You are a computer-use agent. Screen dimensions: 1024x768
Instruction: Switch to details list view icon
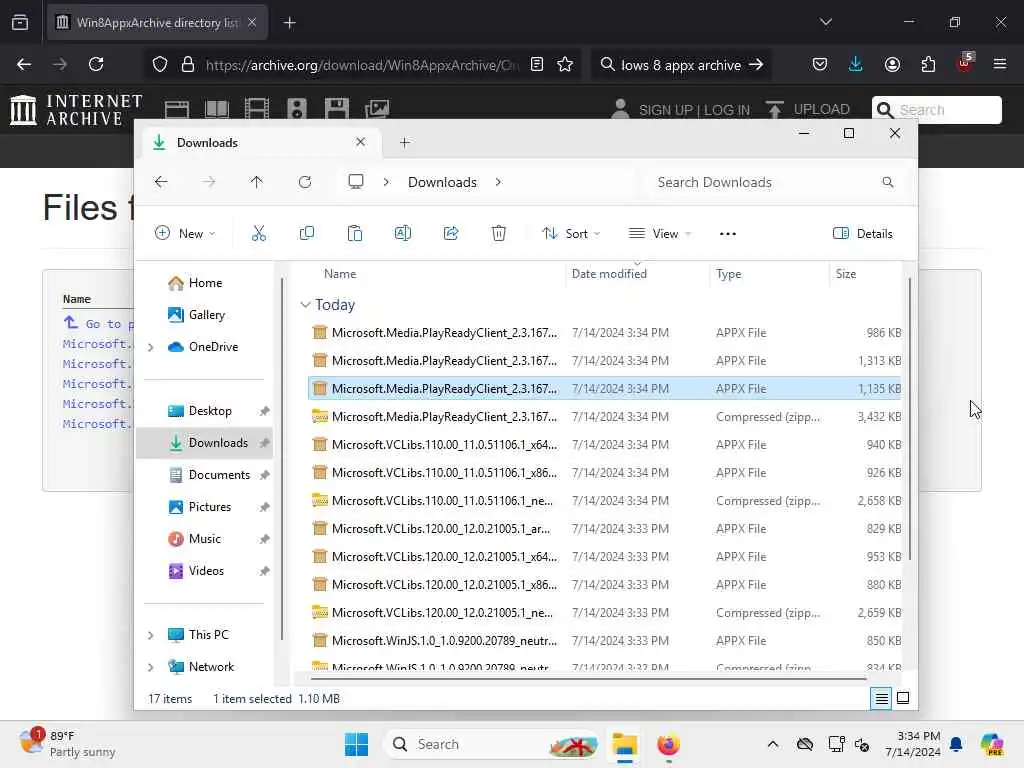pyautogui.click(x=881, y=699)
